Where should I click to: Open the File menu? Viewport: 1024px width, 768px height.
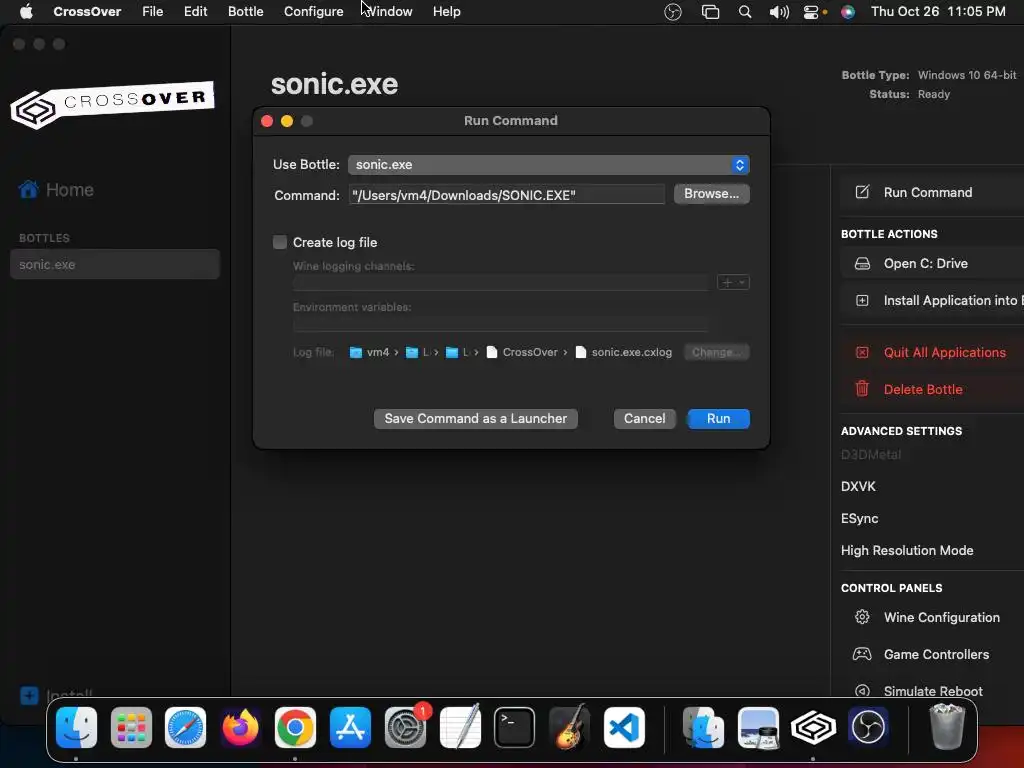pyautogui.click(x=152, y=12)
